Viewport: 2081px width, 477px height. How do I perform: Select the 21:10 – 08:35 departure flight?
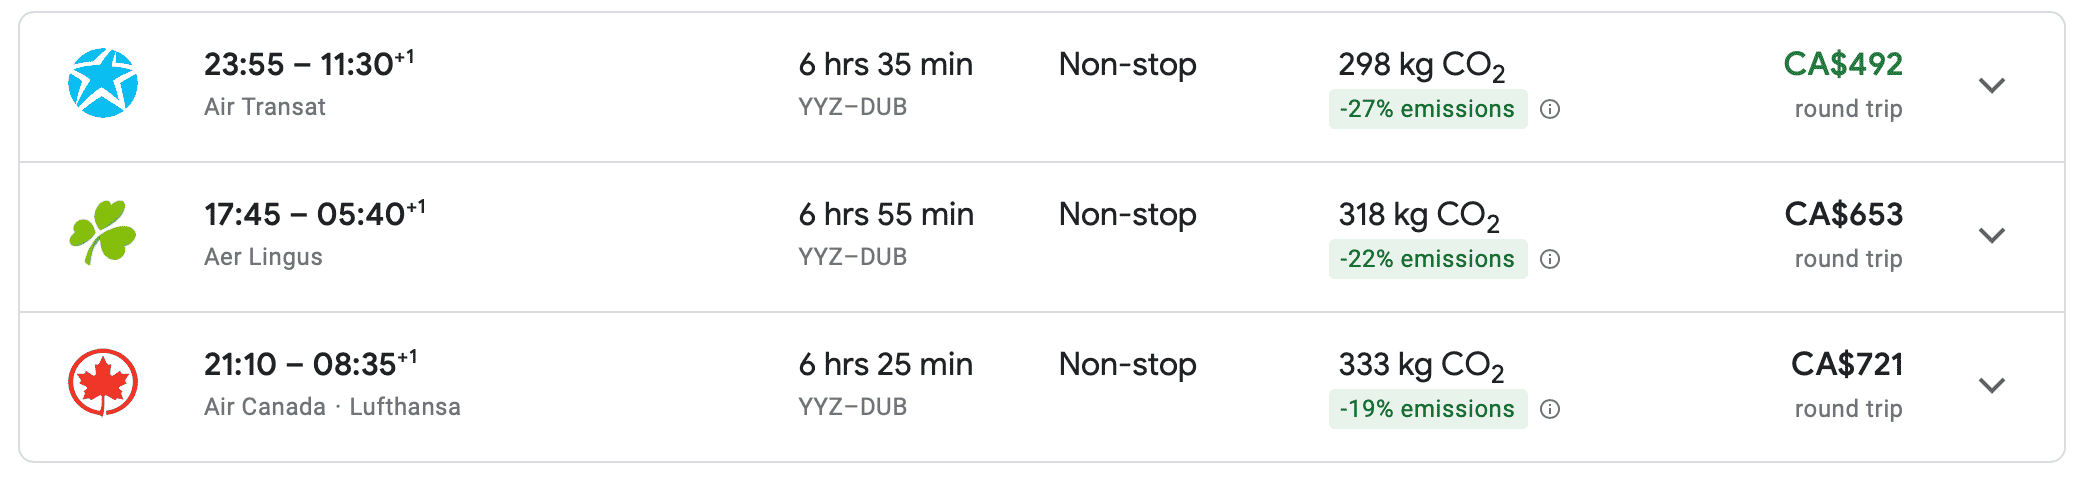point(310,365)
